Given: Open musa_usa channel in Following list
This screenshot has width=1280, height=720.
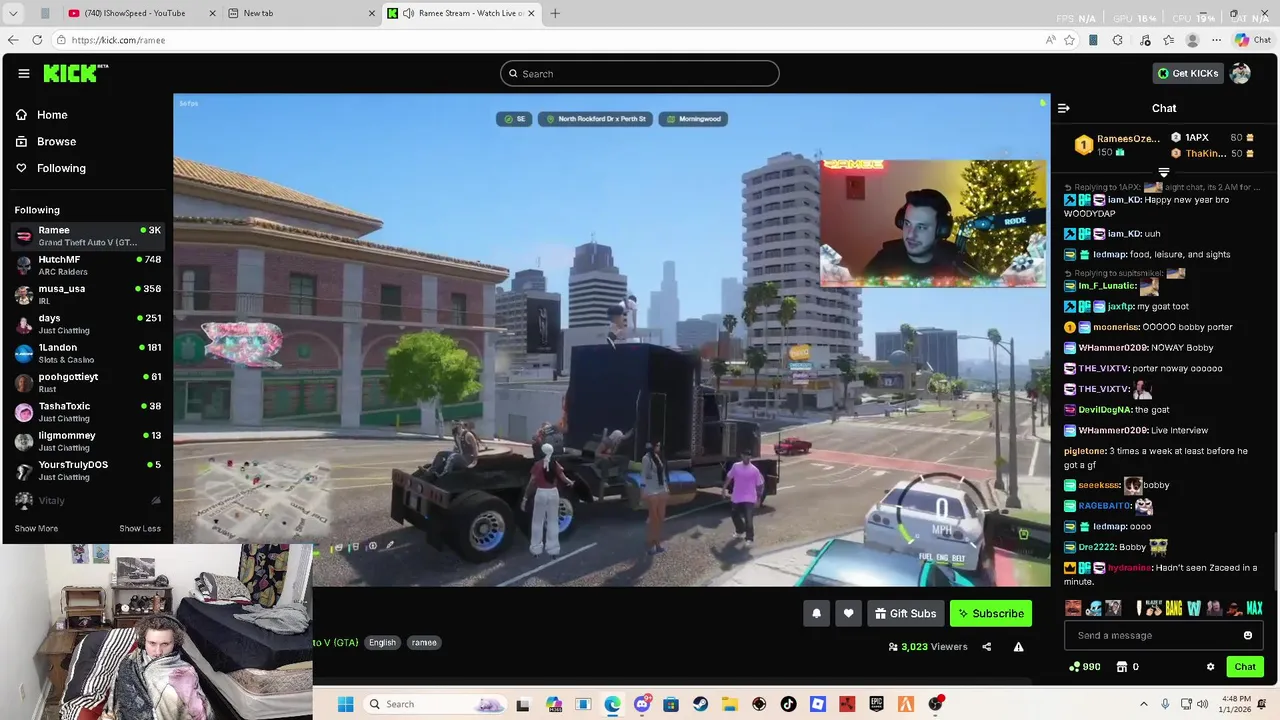Looking at the screenshot, I should 88,294.
